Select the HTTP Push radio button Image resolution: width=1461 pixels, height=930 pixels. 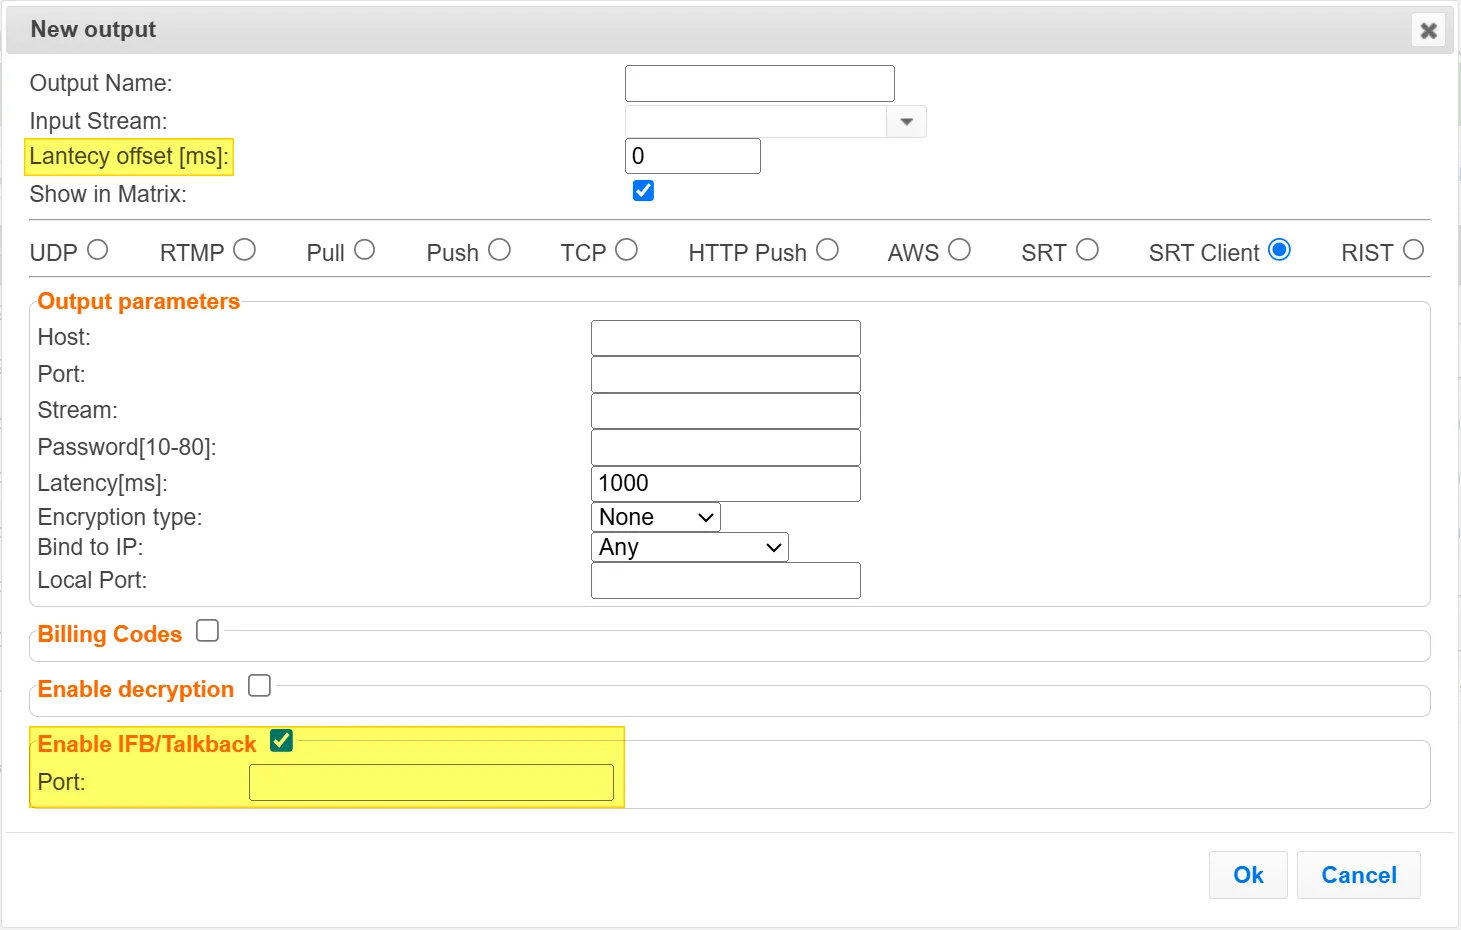click(827, 250)
